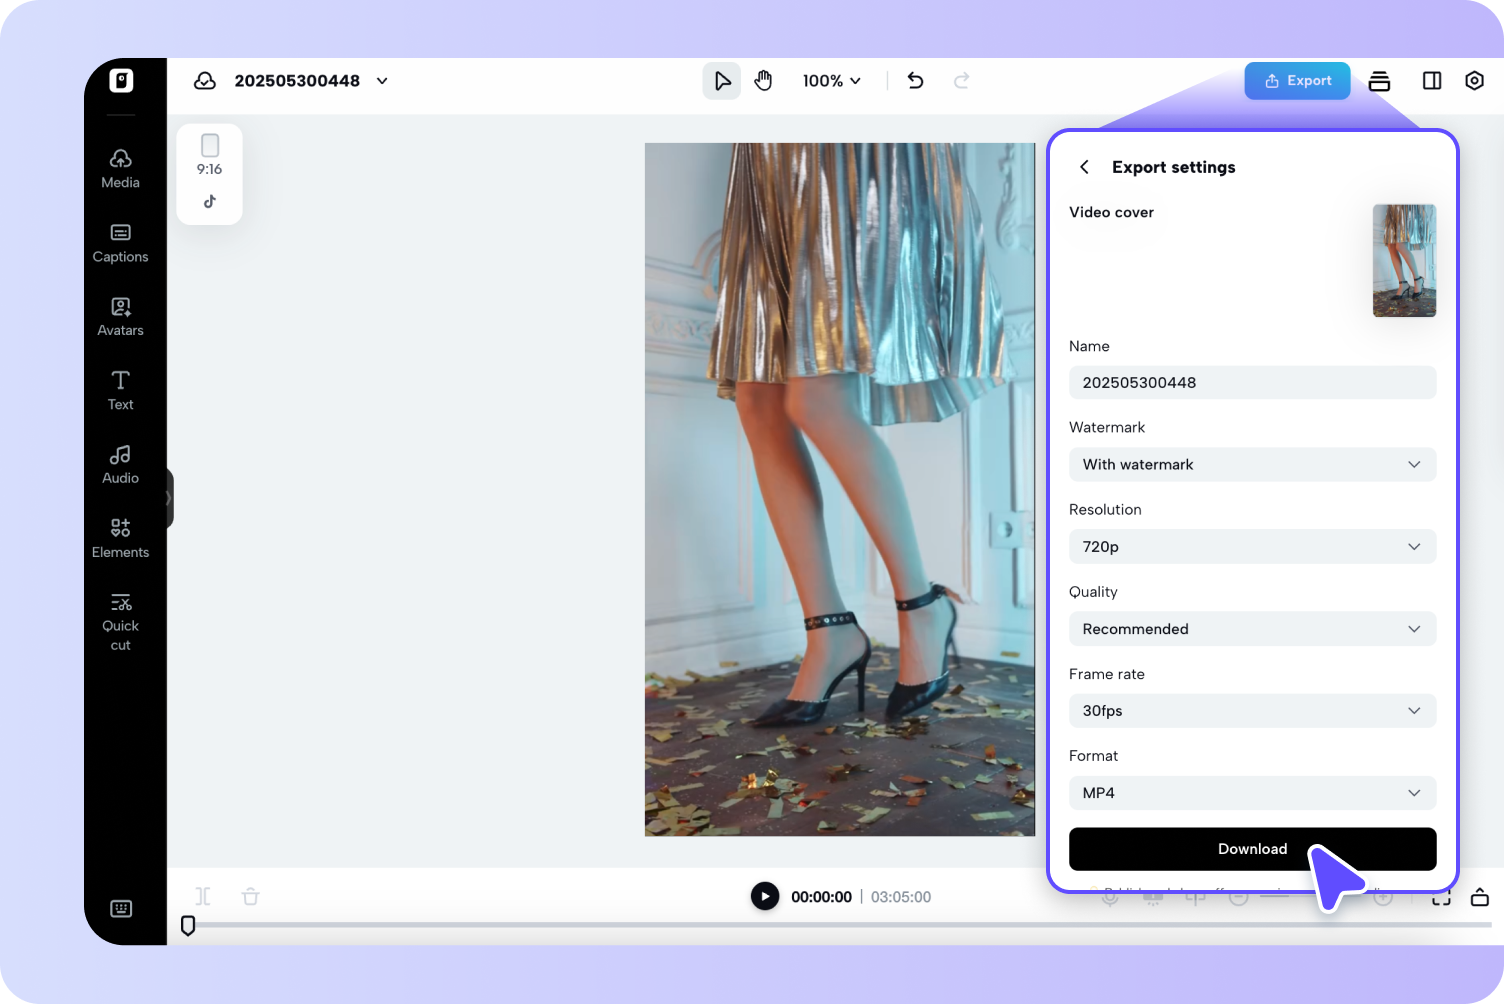Expand the project name dropdown chevron
The image size is (1504, 1004).
(x=382, y=81)
